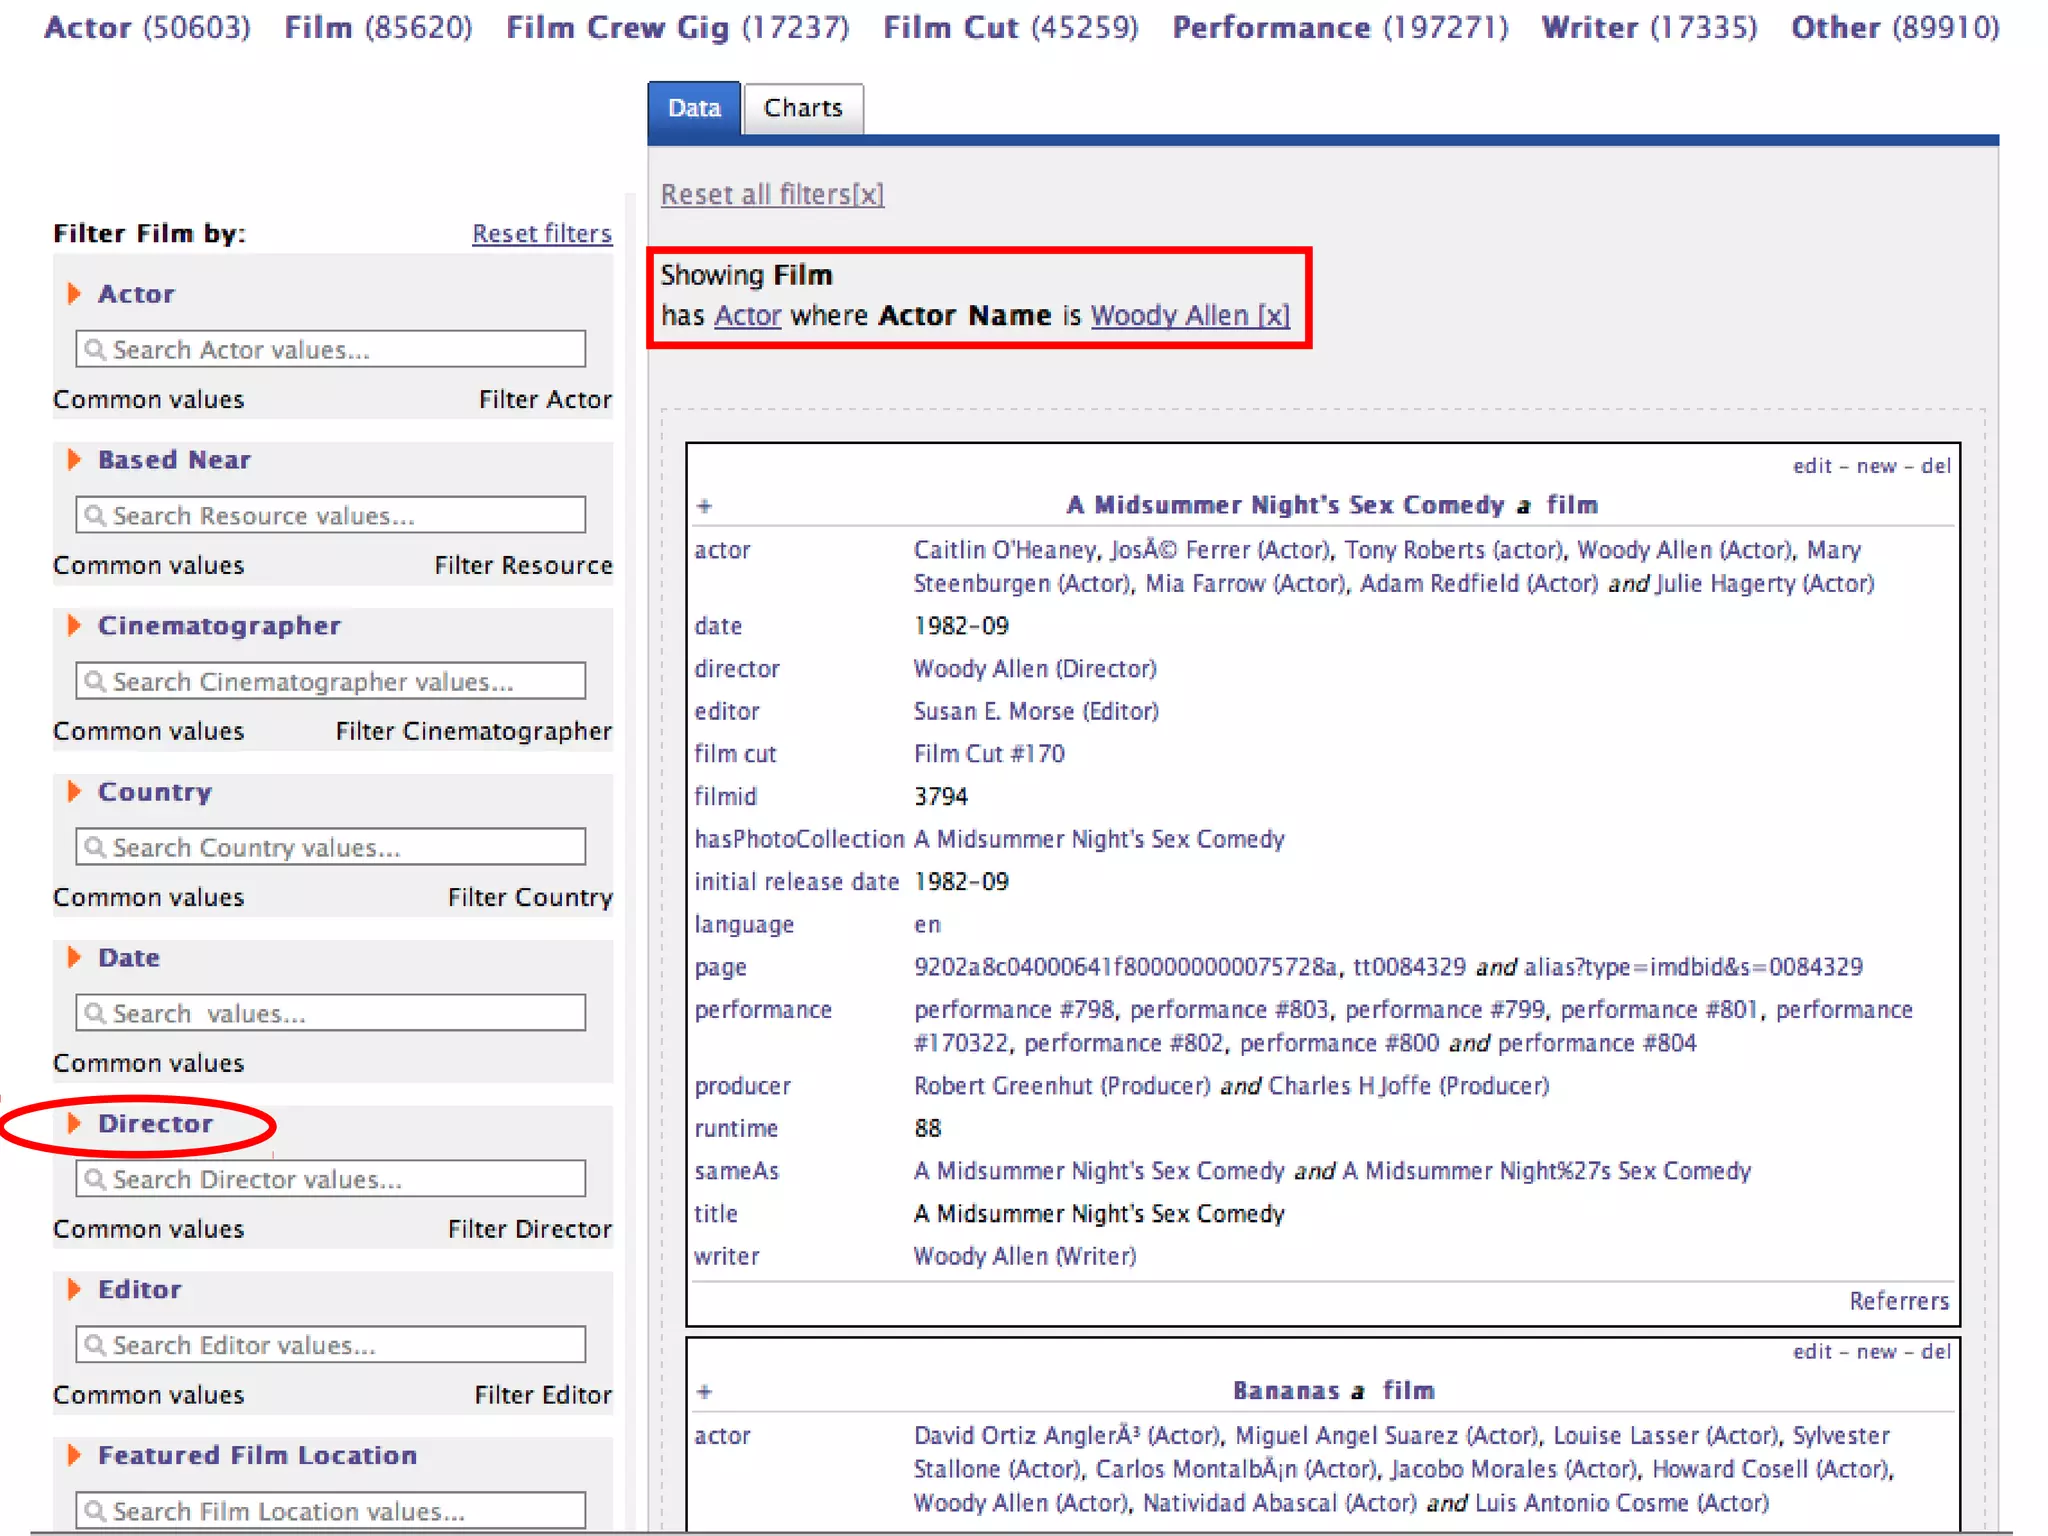The height and width of the screenshot is (1536, 2048).
Task: Expand the Actor filter triangle
Action: [74, 294]
